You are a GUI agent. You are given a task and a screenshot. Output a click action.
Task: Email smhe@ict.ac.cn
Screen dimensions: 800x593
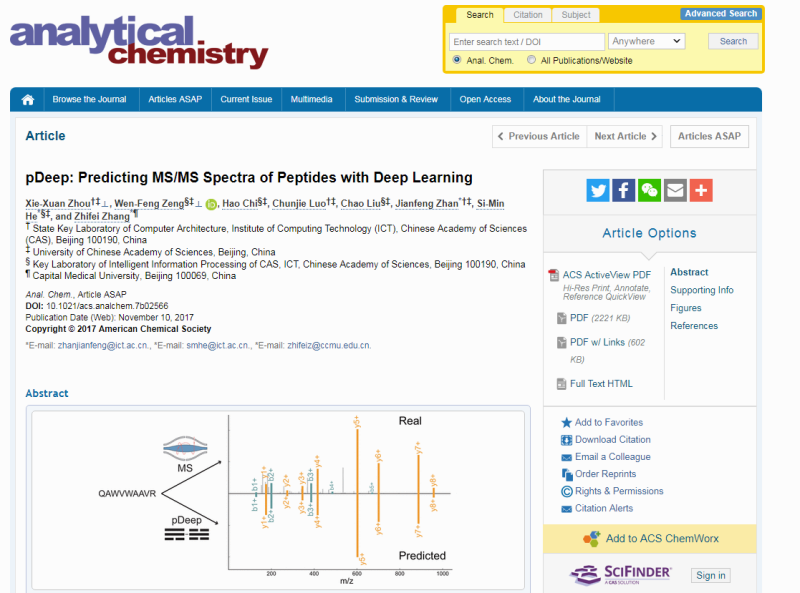(x=218, y=345)
